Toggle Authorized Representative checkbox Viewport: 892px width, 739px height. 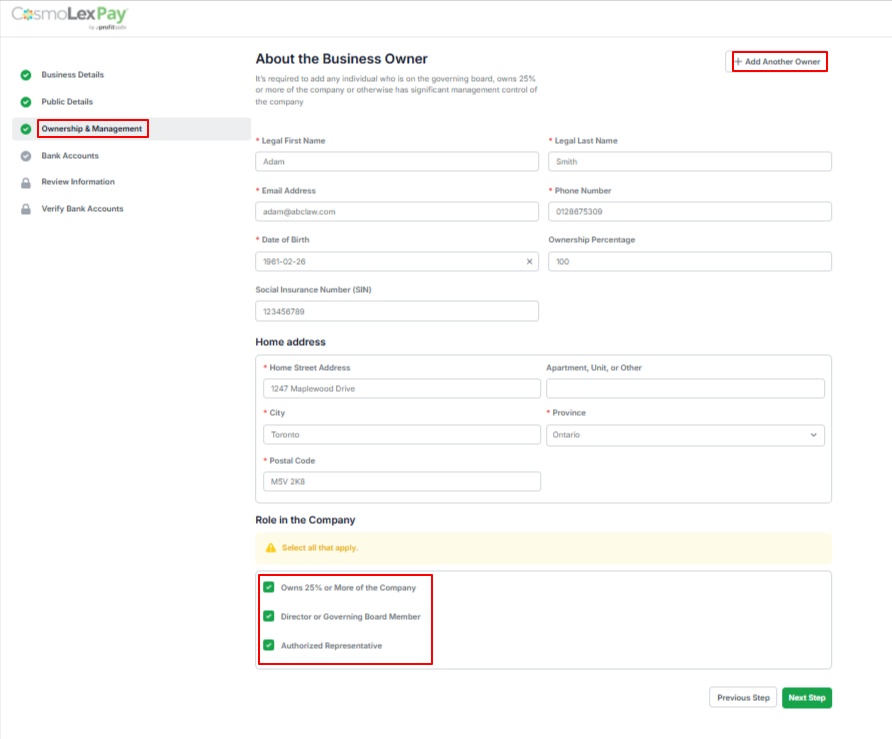(269, 645)
